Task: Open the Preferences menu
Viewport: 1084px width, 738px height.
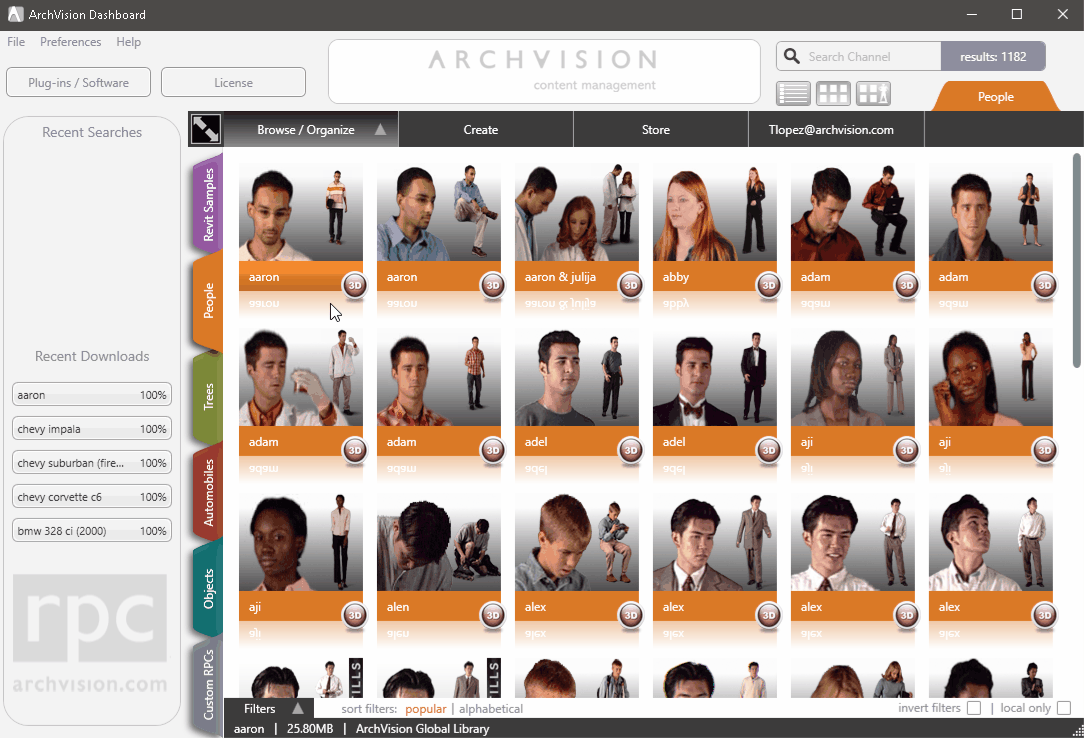Action: 70,42
